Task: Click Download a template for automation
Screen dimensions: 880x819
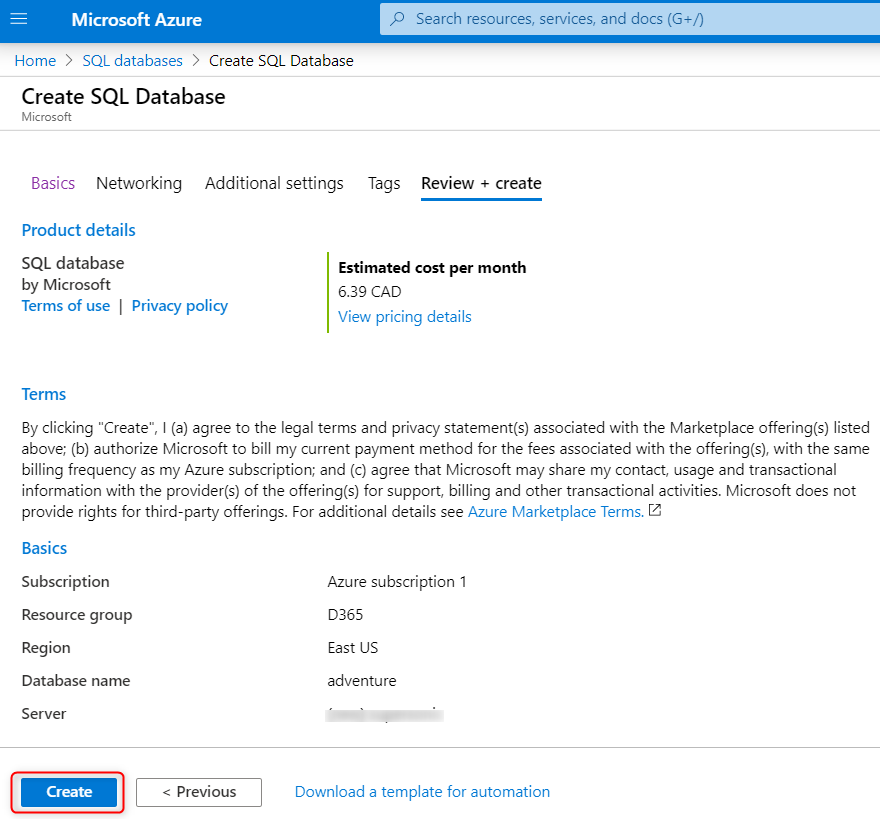Action: click(x=422, y=791)
